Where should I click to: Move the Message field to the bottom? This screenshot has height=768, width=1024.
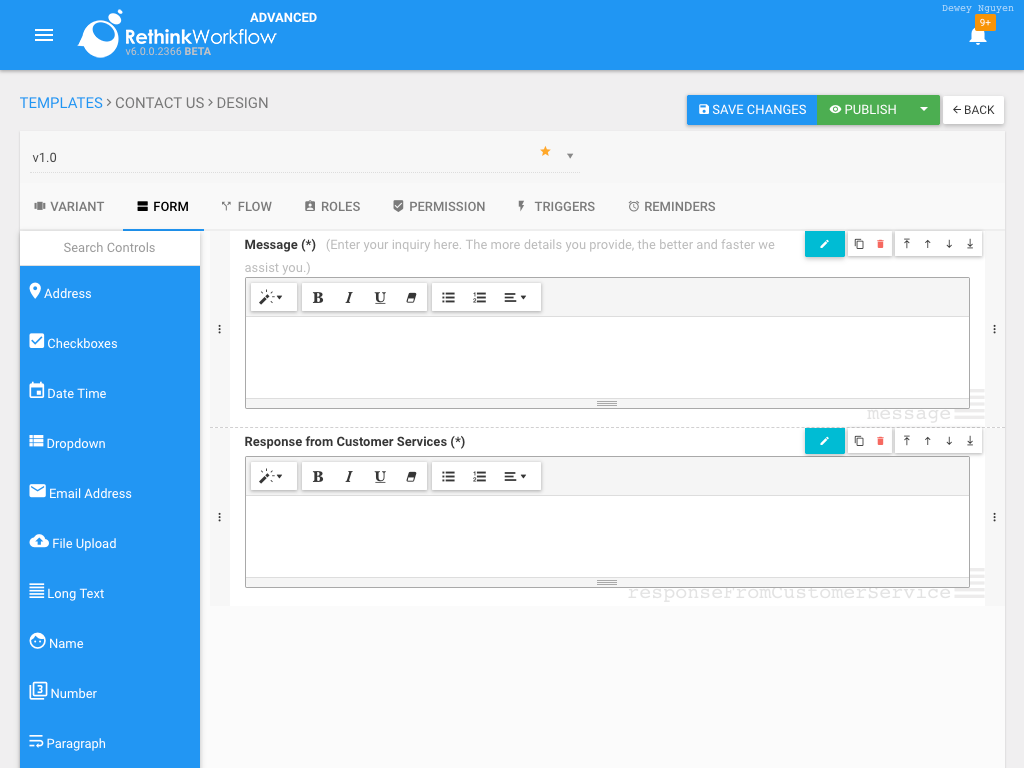pos(970,243)
